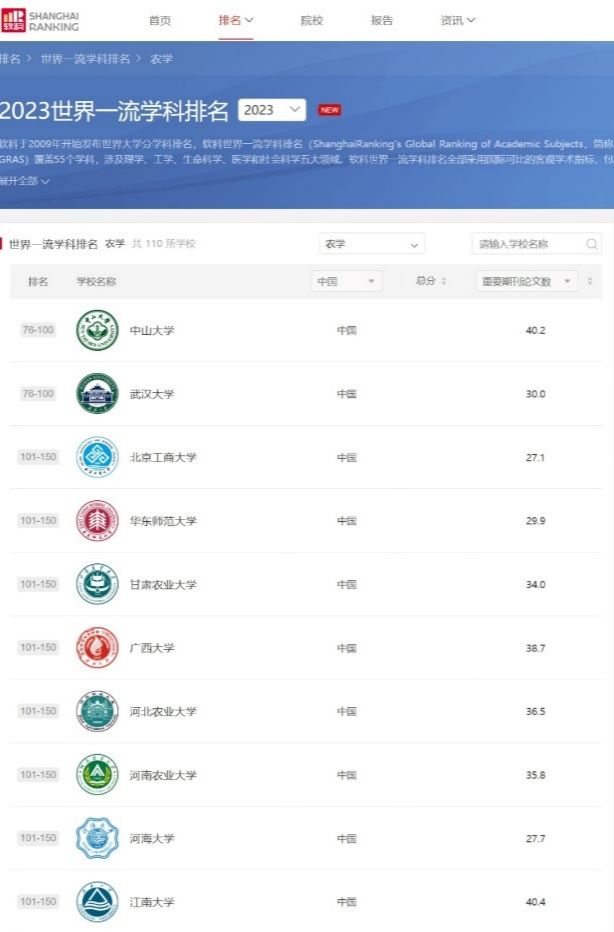Click the 北京工商大学 logo
The image size is (614, 932).
pos(97,458)
